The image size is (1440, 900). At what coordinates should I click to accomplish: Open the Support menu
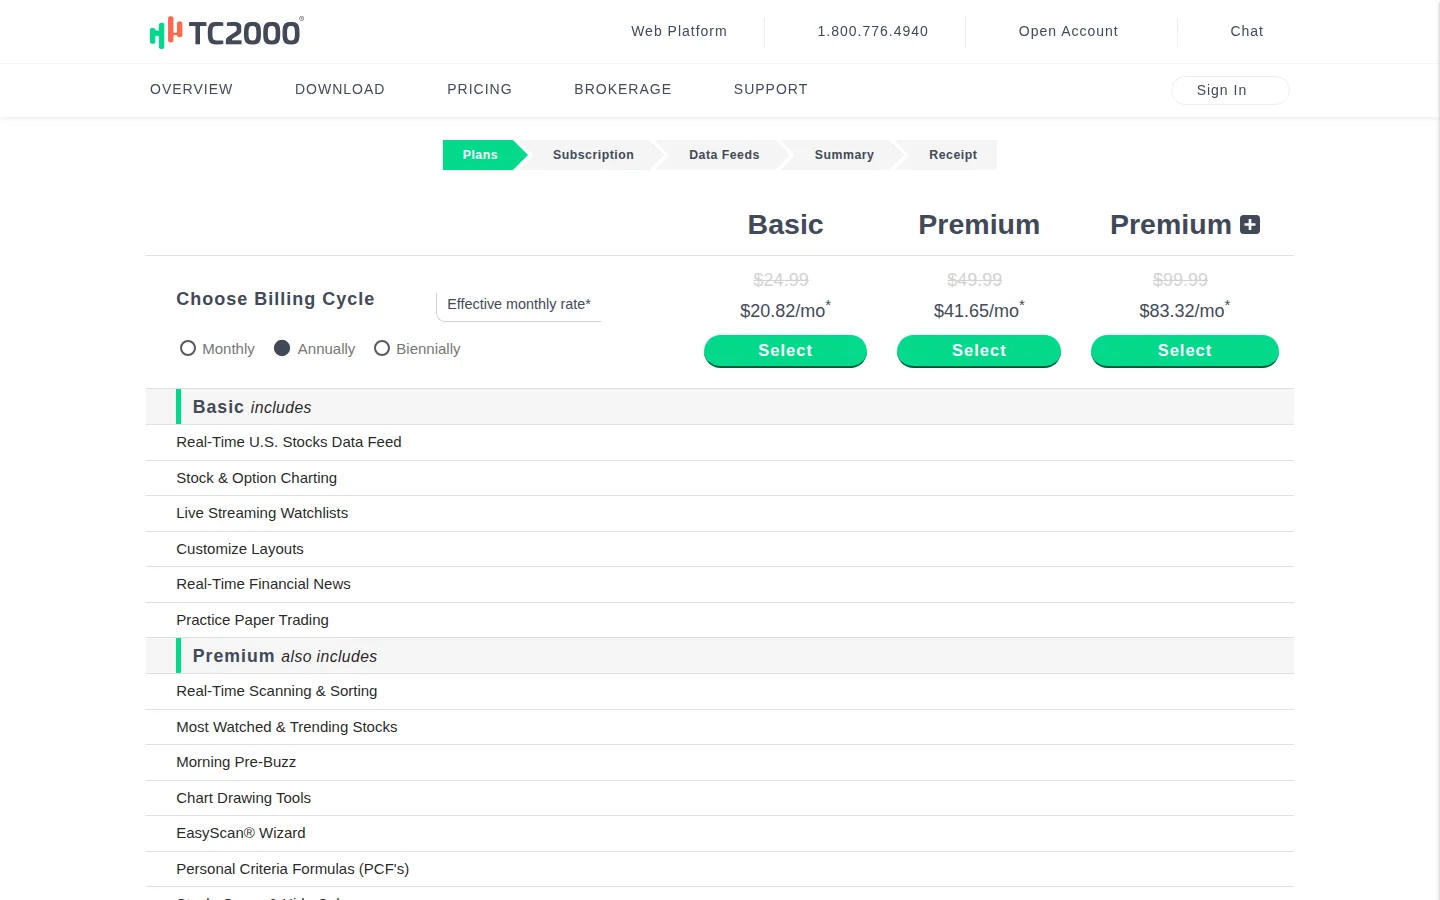[x=770, y=89]
